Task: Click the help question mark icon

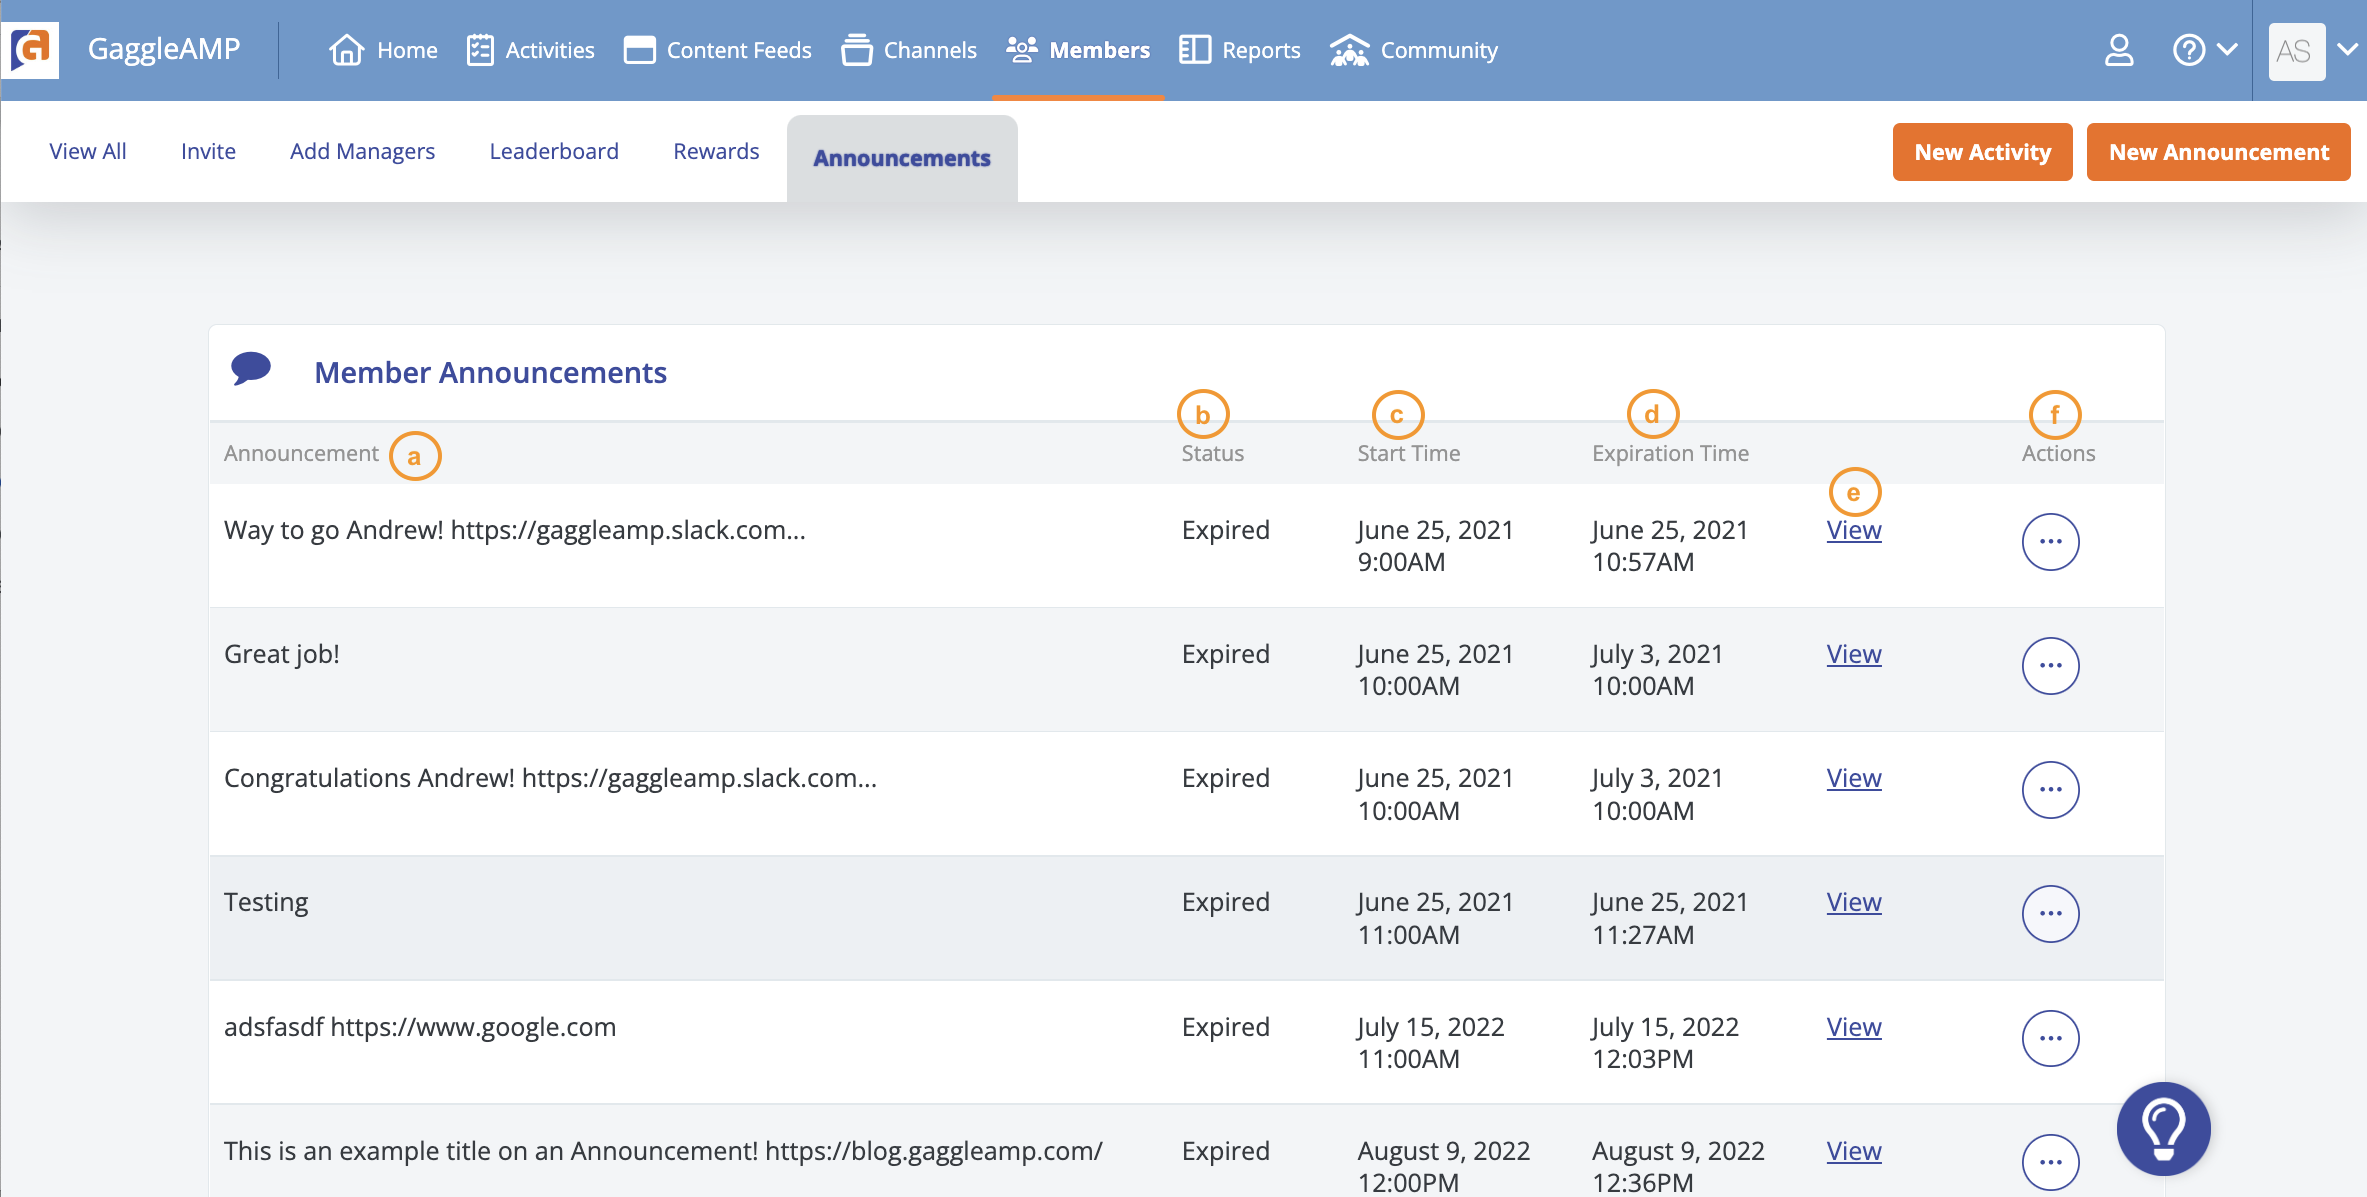Action: (2188, 50)
